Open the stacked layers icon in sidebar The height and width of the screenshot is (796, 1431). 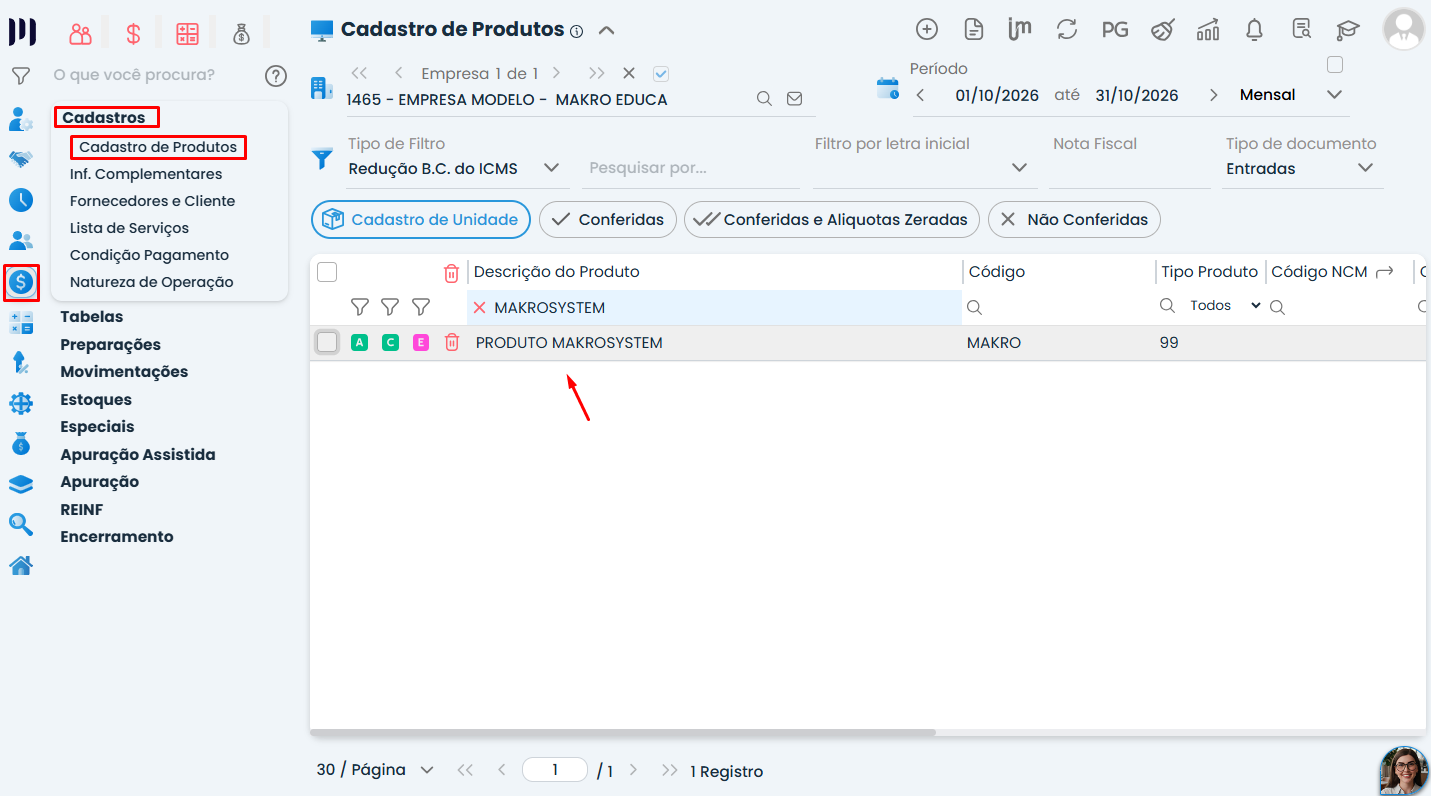21,484
